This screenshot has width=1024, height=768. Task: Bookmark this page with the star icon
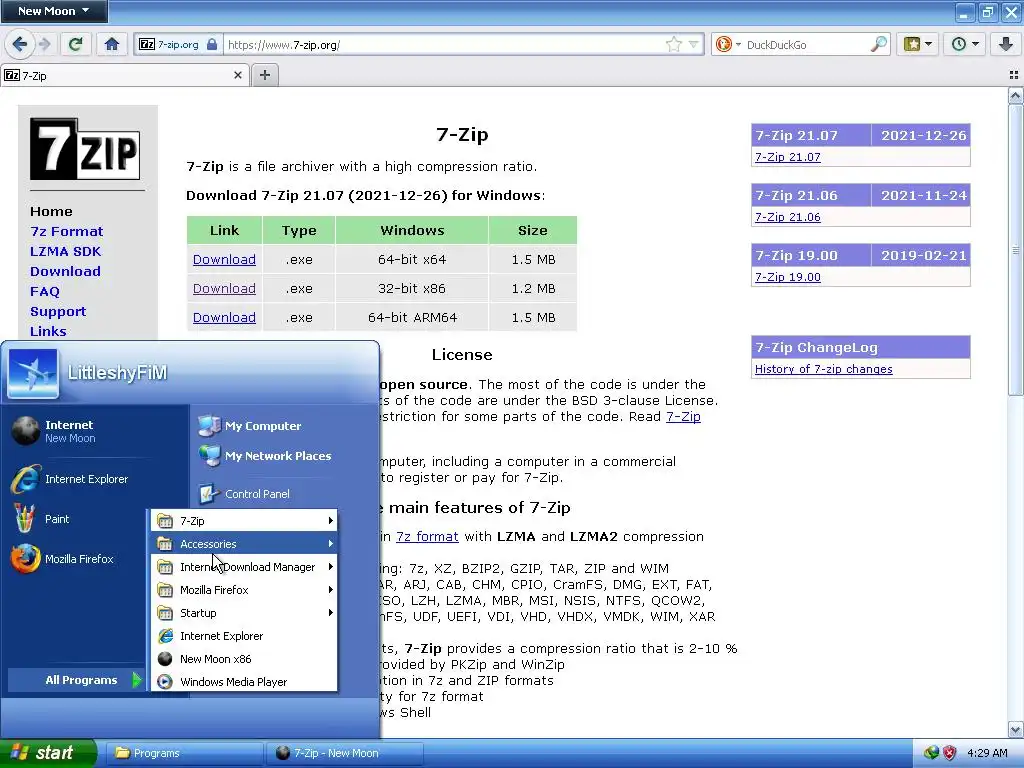(673, 44)
